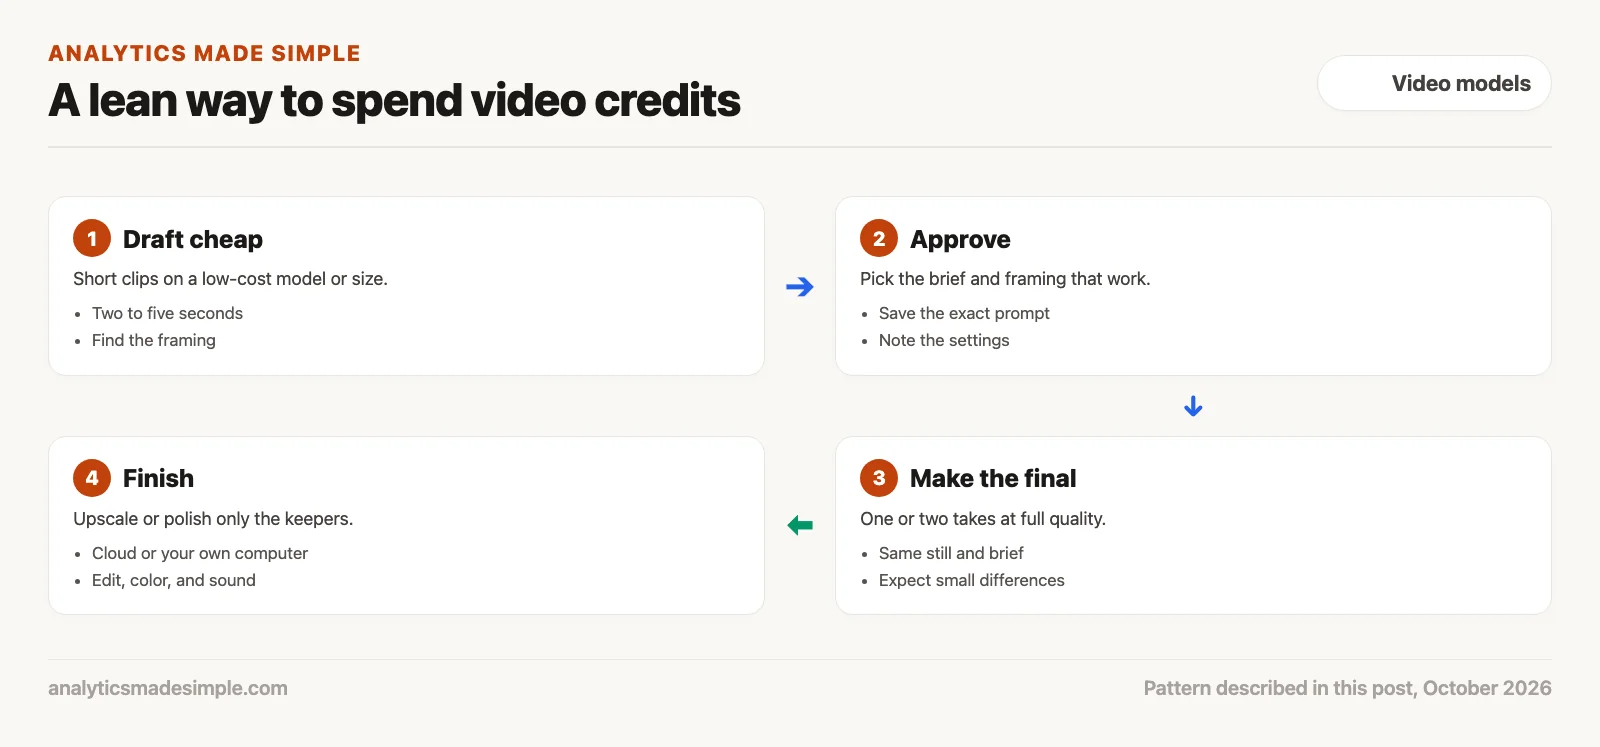Click 'Pattern described in this post, October 2026'
Viewport: 1600px width, 747px height.
1348,688
